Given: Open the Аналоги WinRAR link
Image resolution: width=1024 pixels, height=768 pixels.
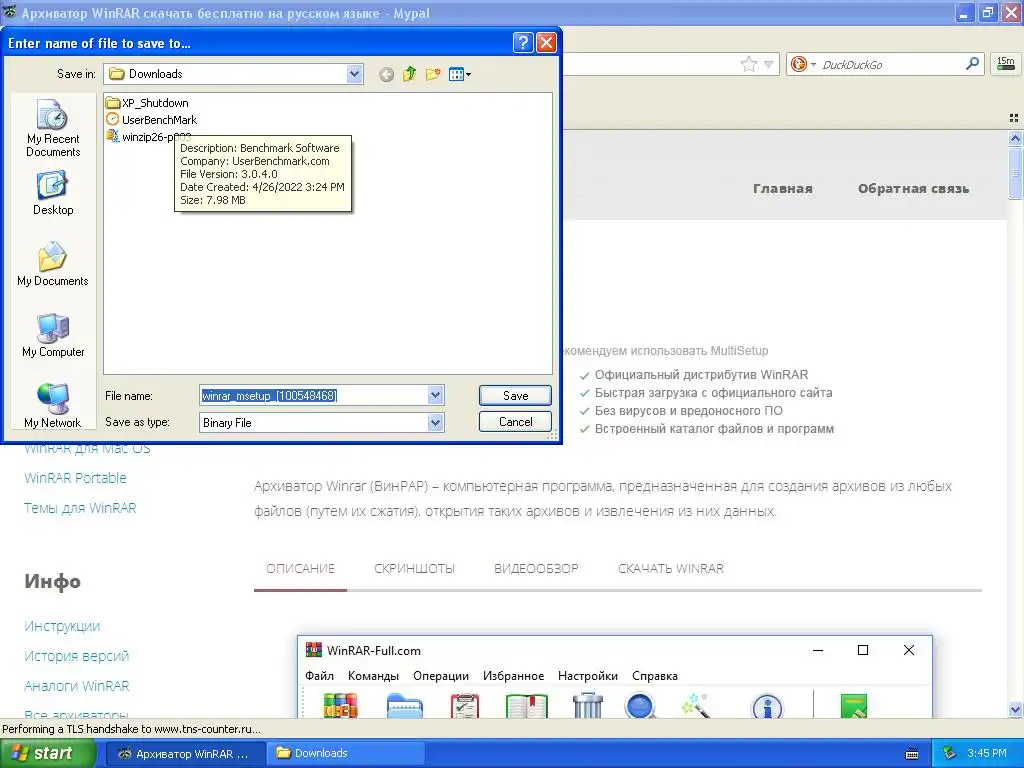Looking at the screenshot, I should (x=77, y=686).
